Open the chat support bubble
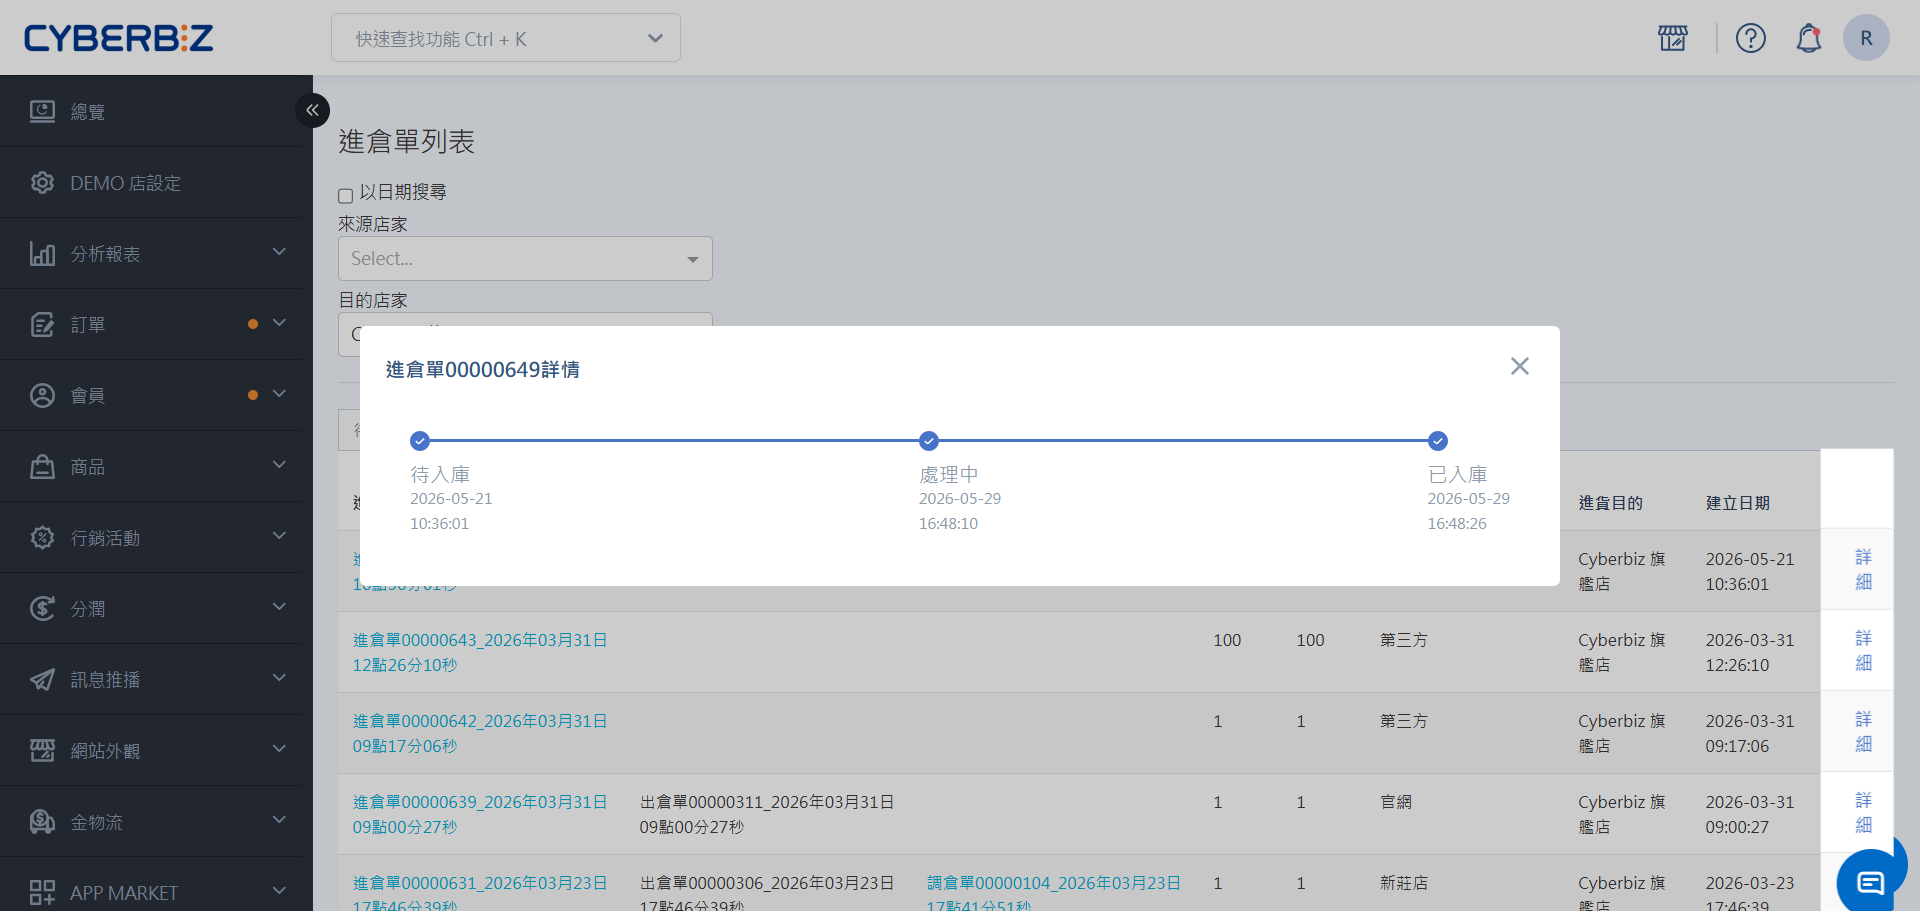1920x911 pixels. (1870, 881)
